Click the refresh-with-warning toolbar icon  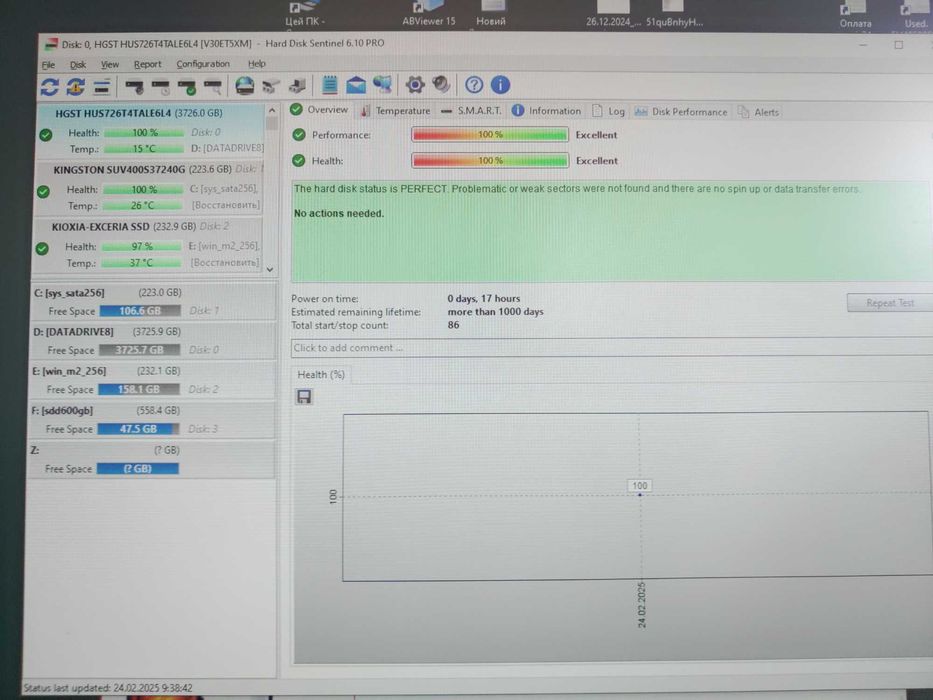click(x=75, y=87)
